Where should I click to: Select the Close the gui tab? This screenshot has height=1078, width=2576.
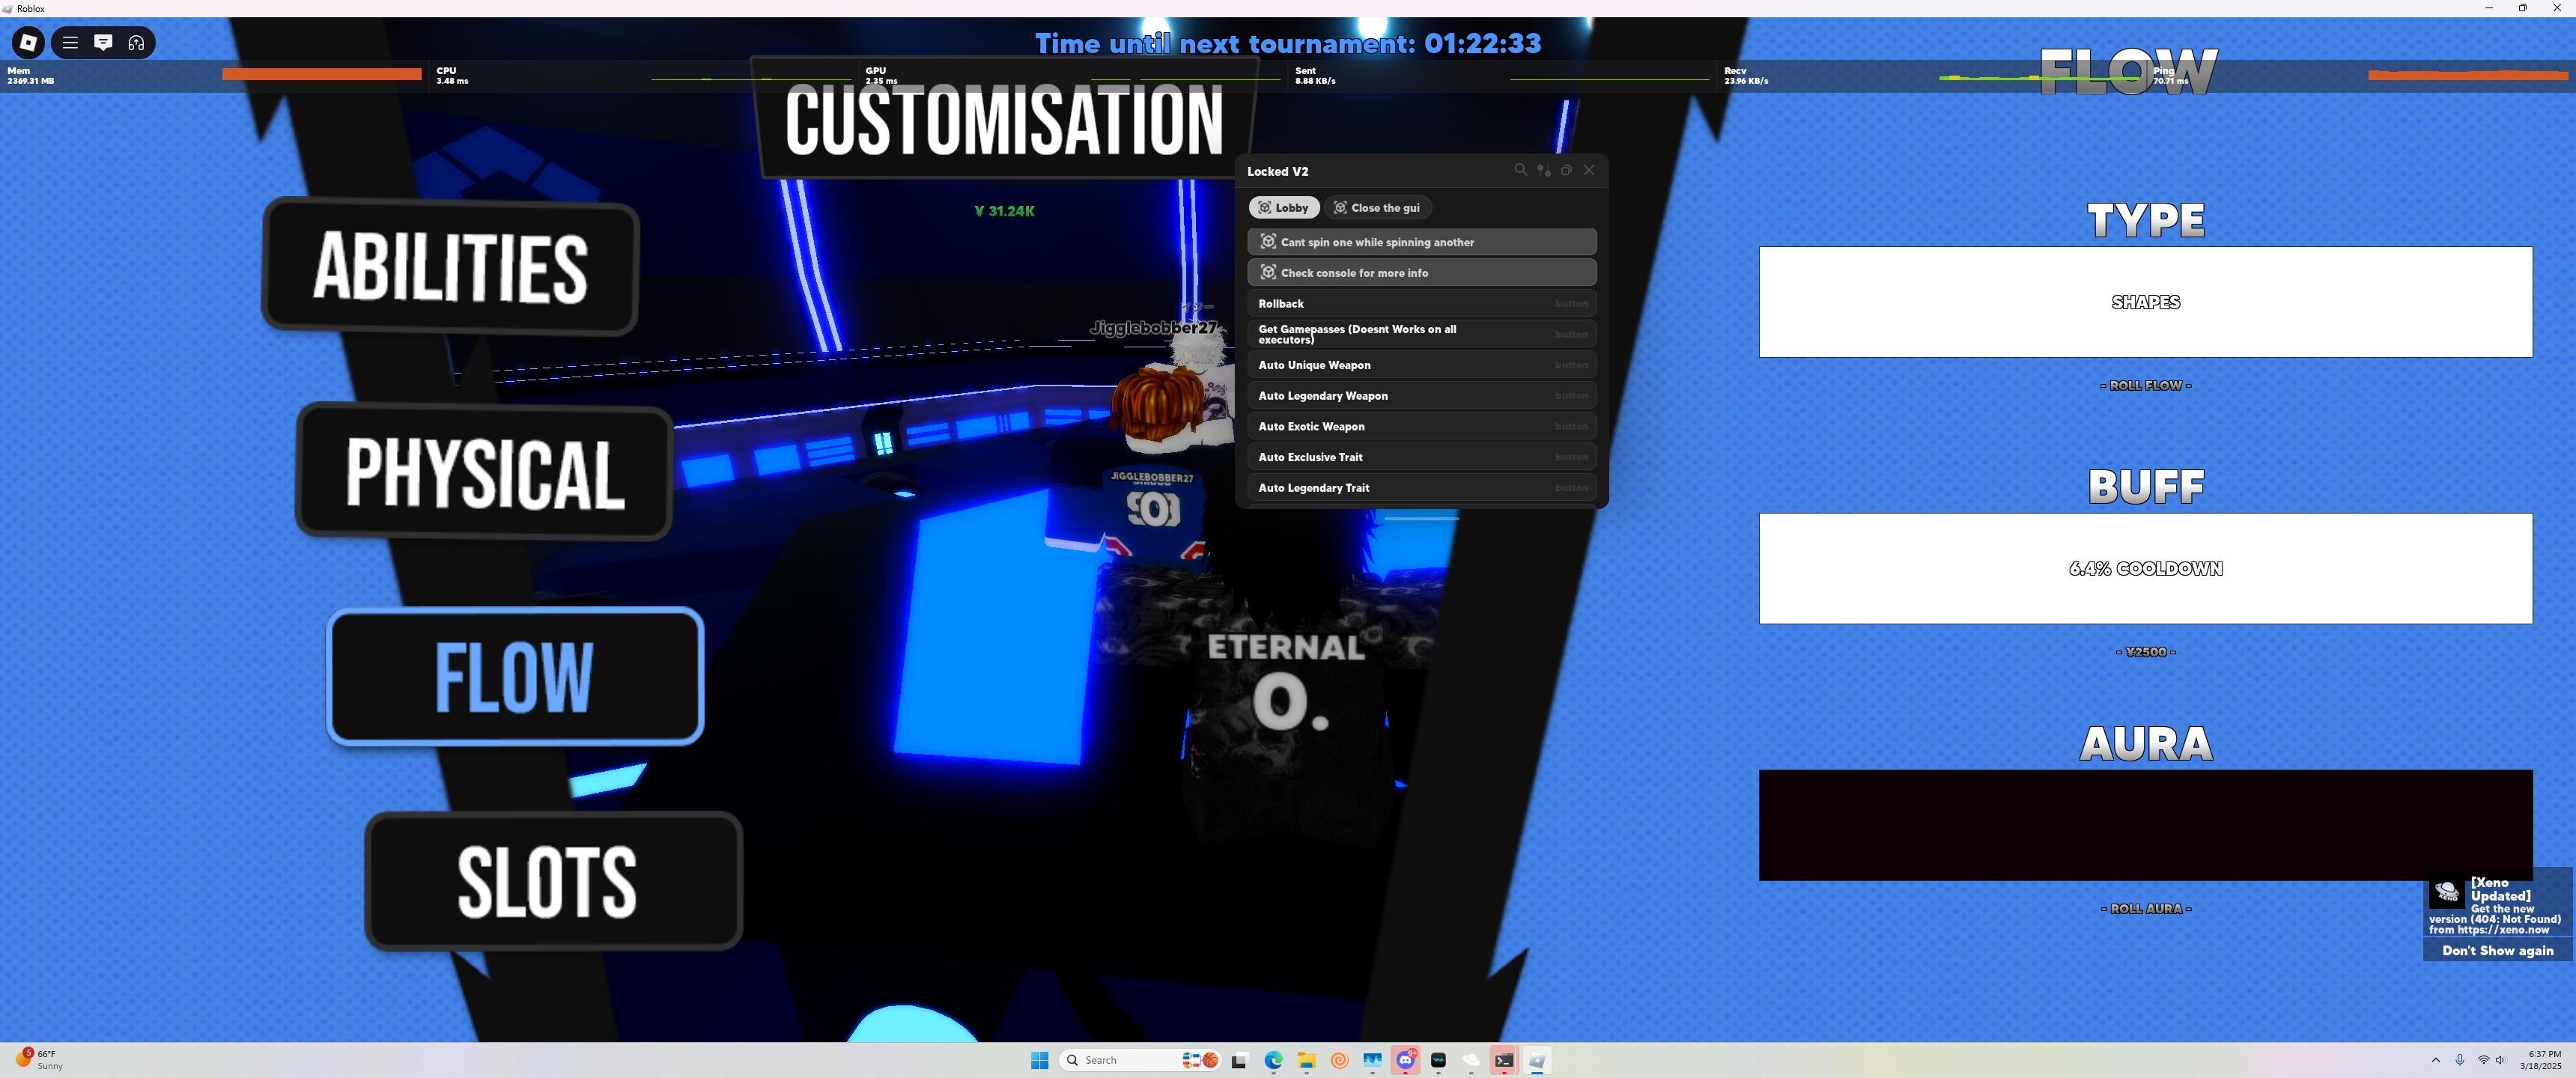[1377, 208]
